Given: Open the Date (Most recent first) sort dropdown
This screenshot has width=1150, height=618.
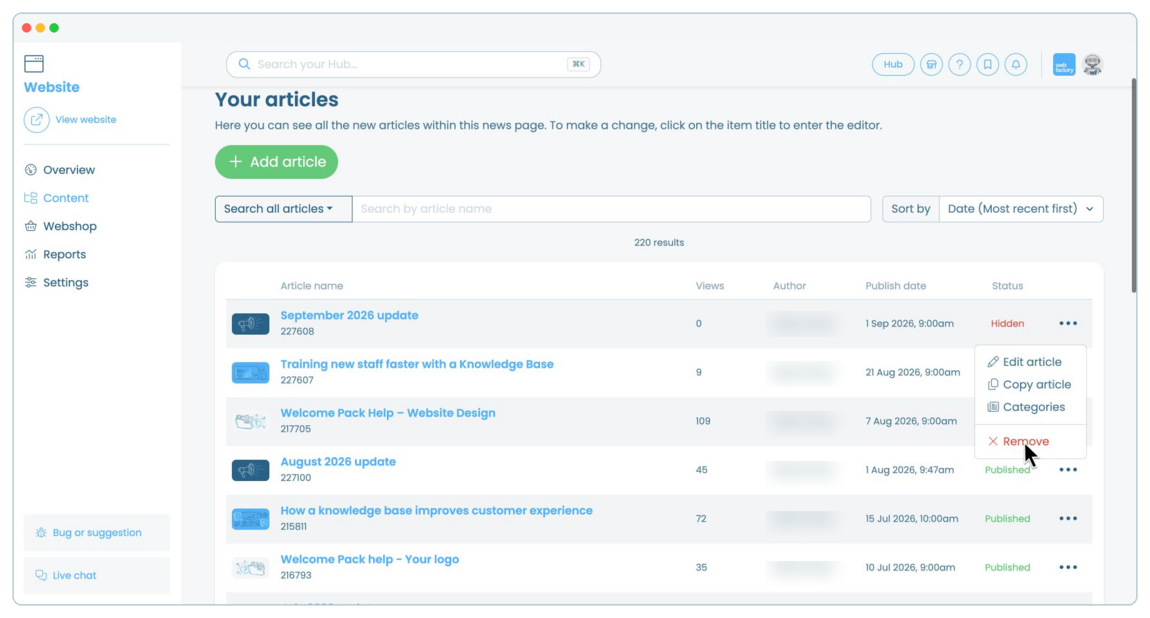Looking at the screenshot, I should (1021, 209).
